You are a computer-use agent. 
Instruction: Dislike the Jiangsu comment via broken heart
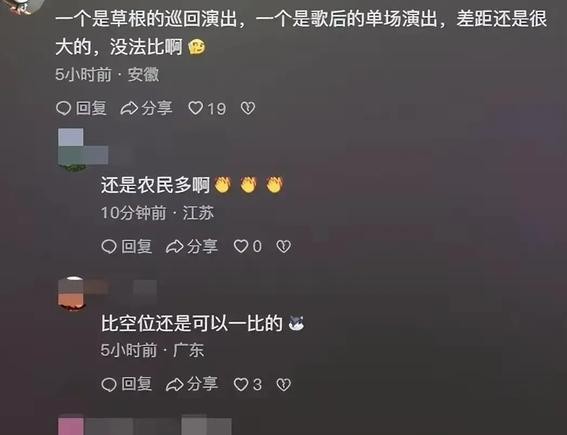click(x=284, y=247)
